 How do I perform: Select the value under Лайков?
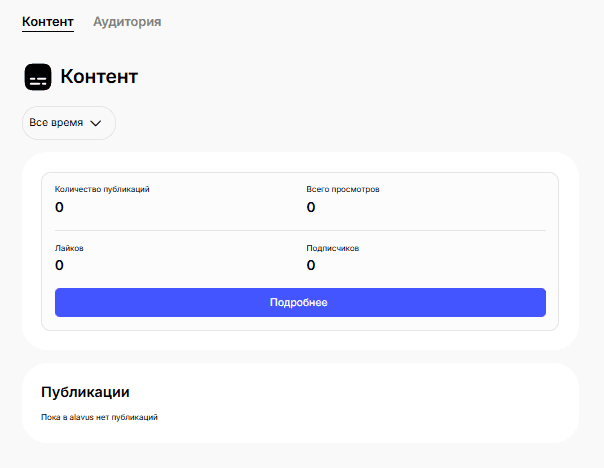tap(59, 265)
